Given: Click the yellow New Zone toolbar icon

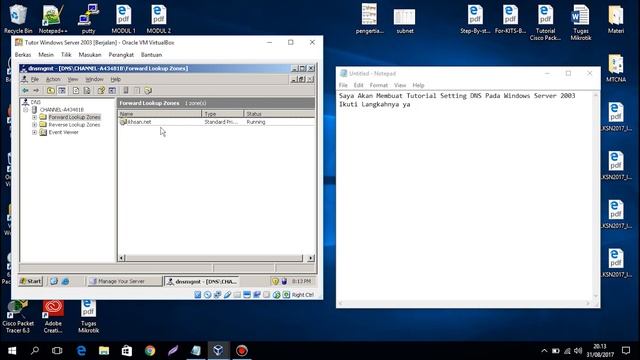Looking at the screenshot, I should pyautogui.click(x=148, y=90).
